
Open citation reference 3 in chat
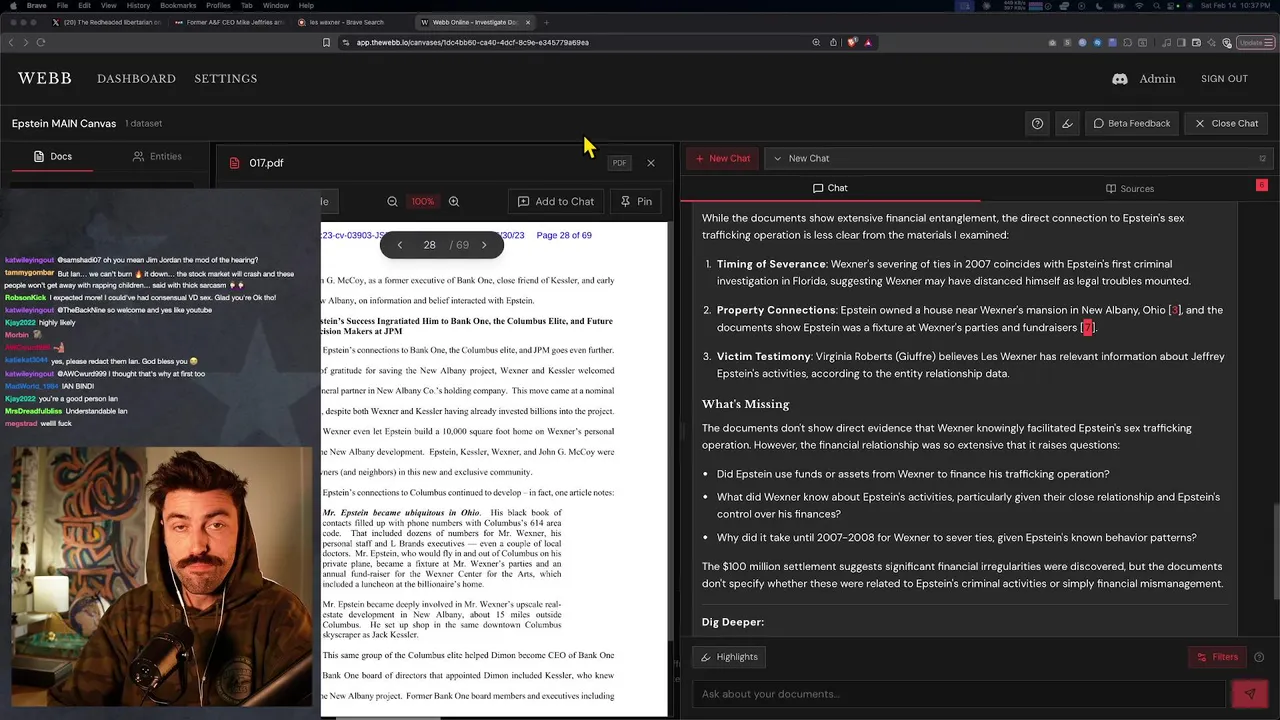point(1175,310)
